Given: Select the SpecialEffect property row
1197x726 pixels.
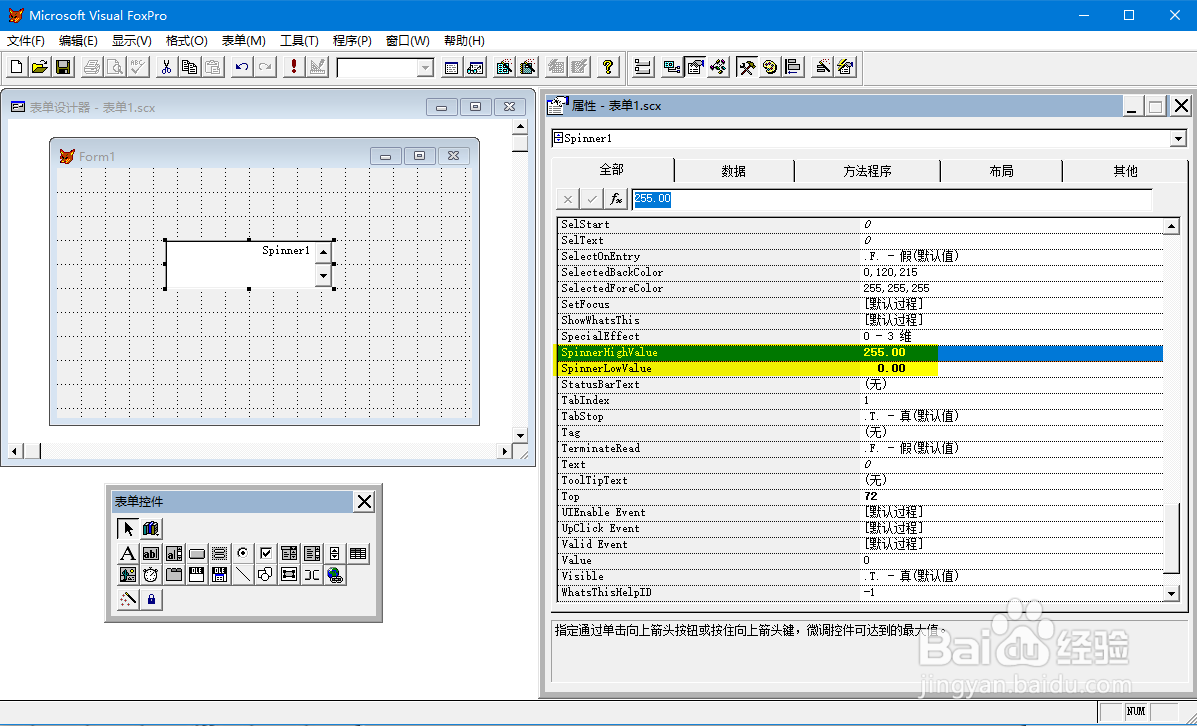Looking at the screenshot, I should point(860,337).
